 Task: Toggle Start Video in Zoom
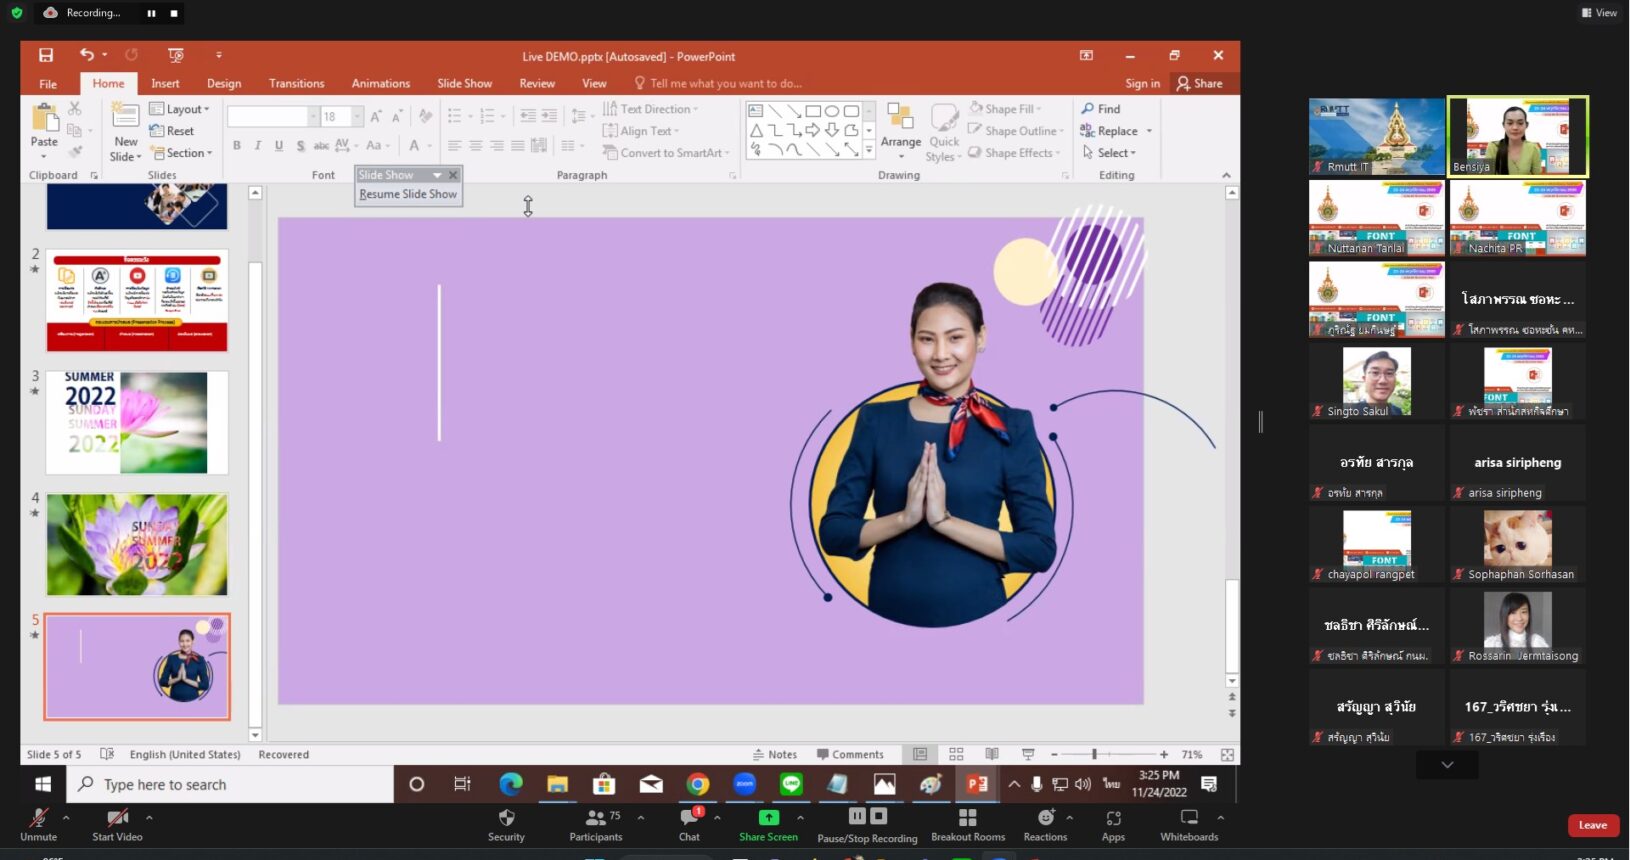[x=117, y=825]
